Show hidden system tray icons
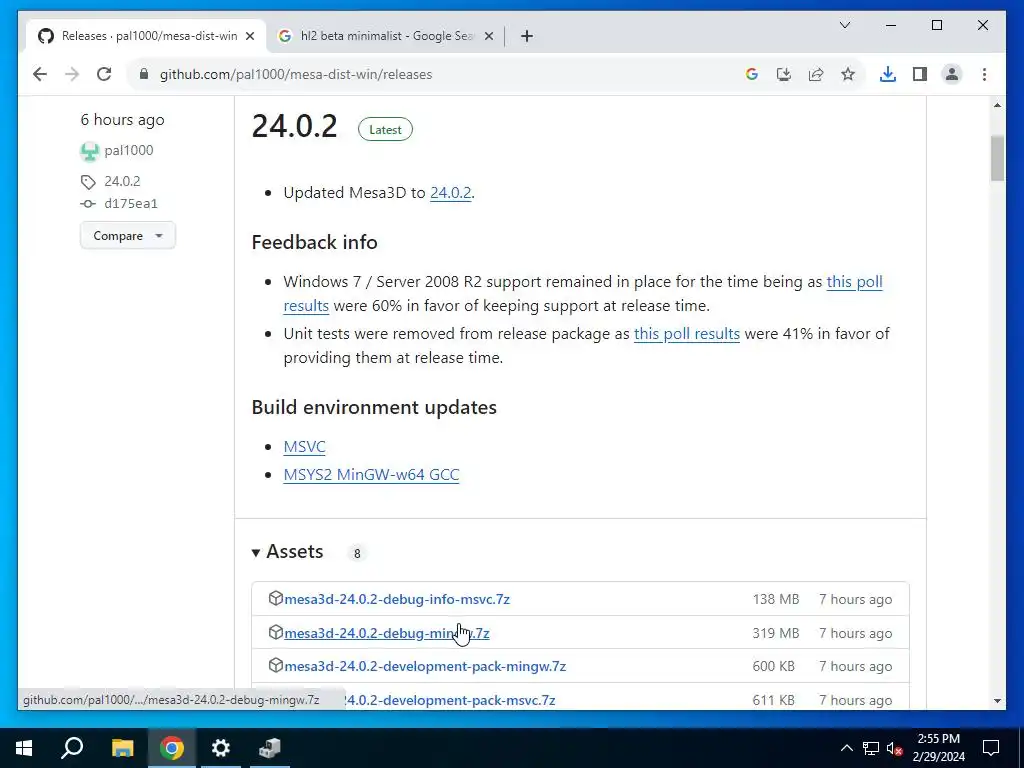The image size is (1024, 768). click(846, 748)
